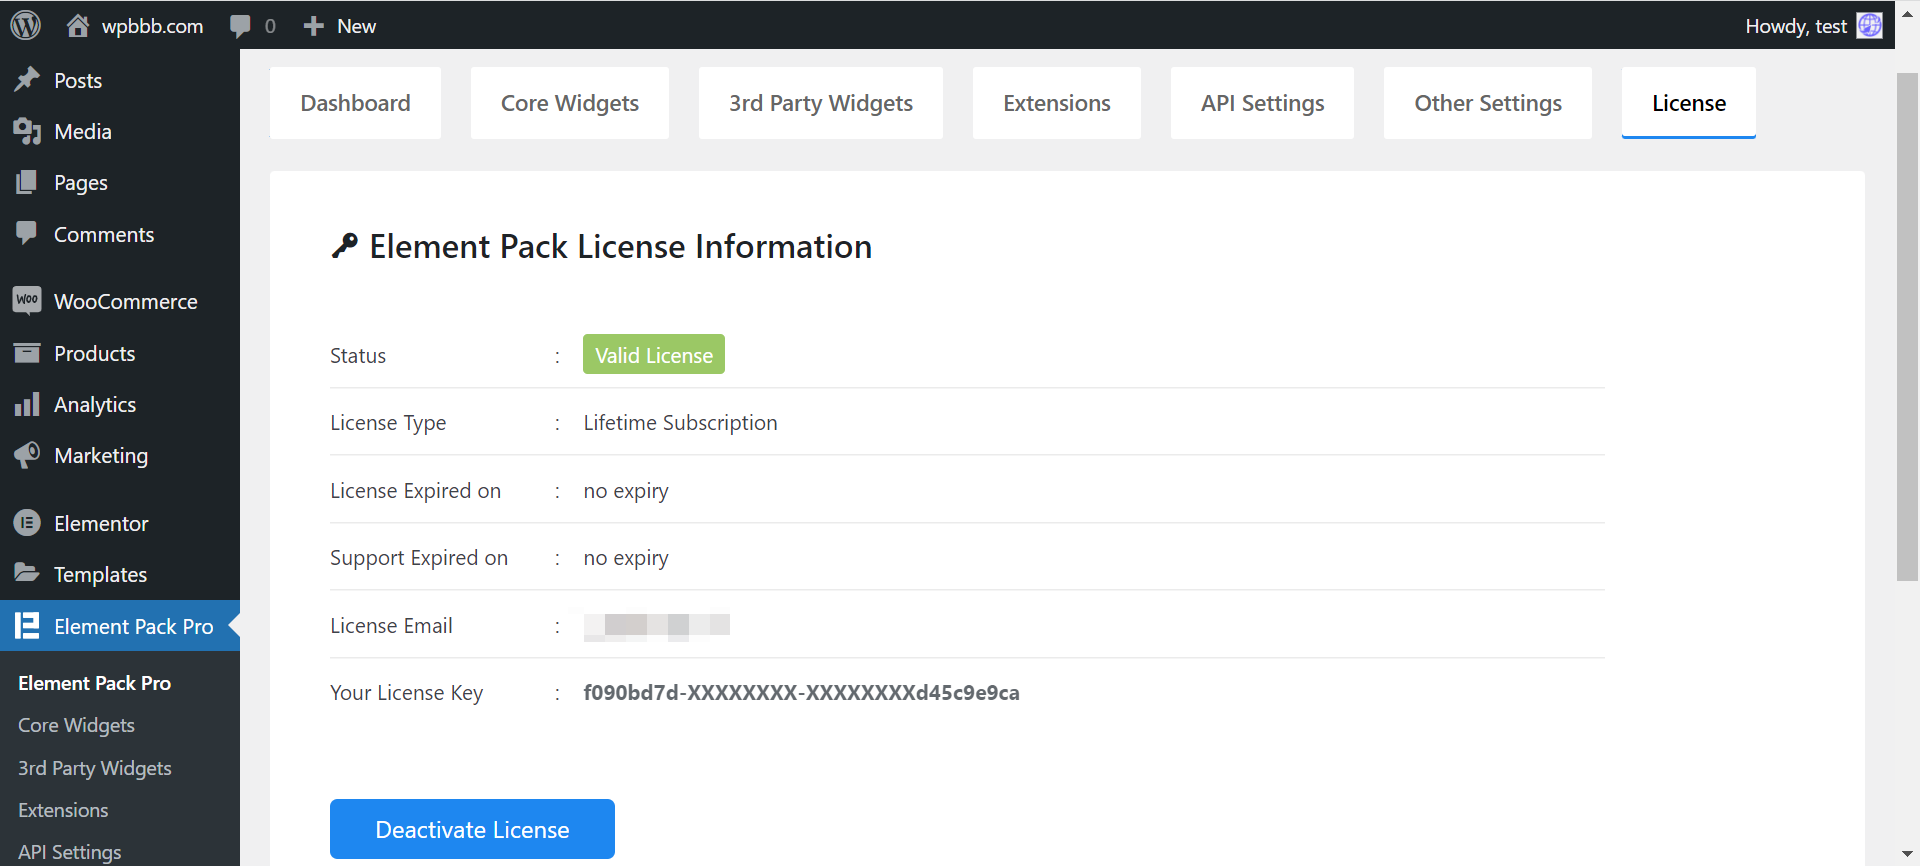Click API Settings in the sidebar submenu

click(x=70, y=852)
